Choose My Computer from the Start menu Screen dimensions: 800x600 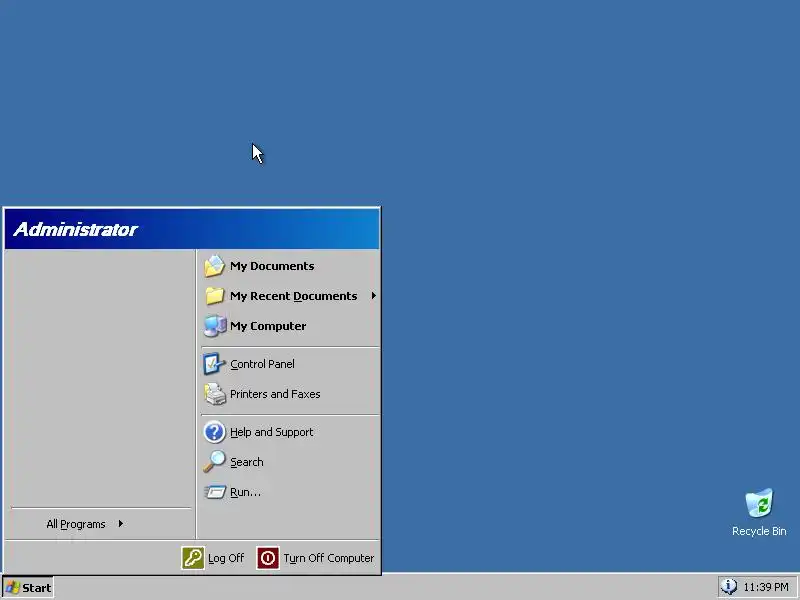pyautogui.click(x=289, y=326)
